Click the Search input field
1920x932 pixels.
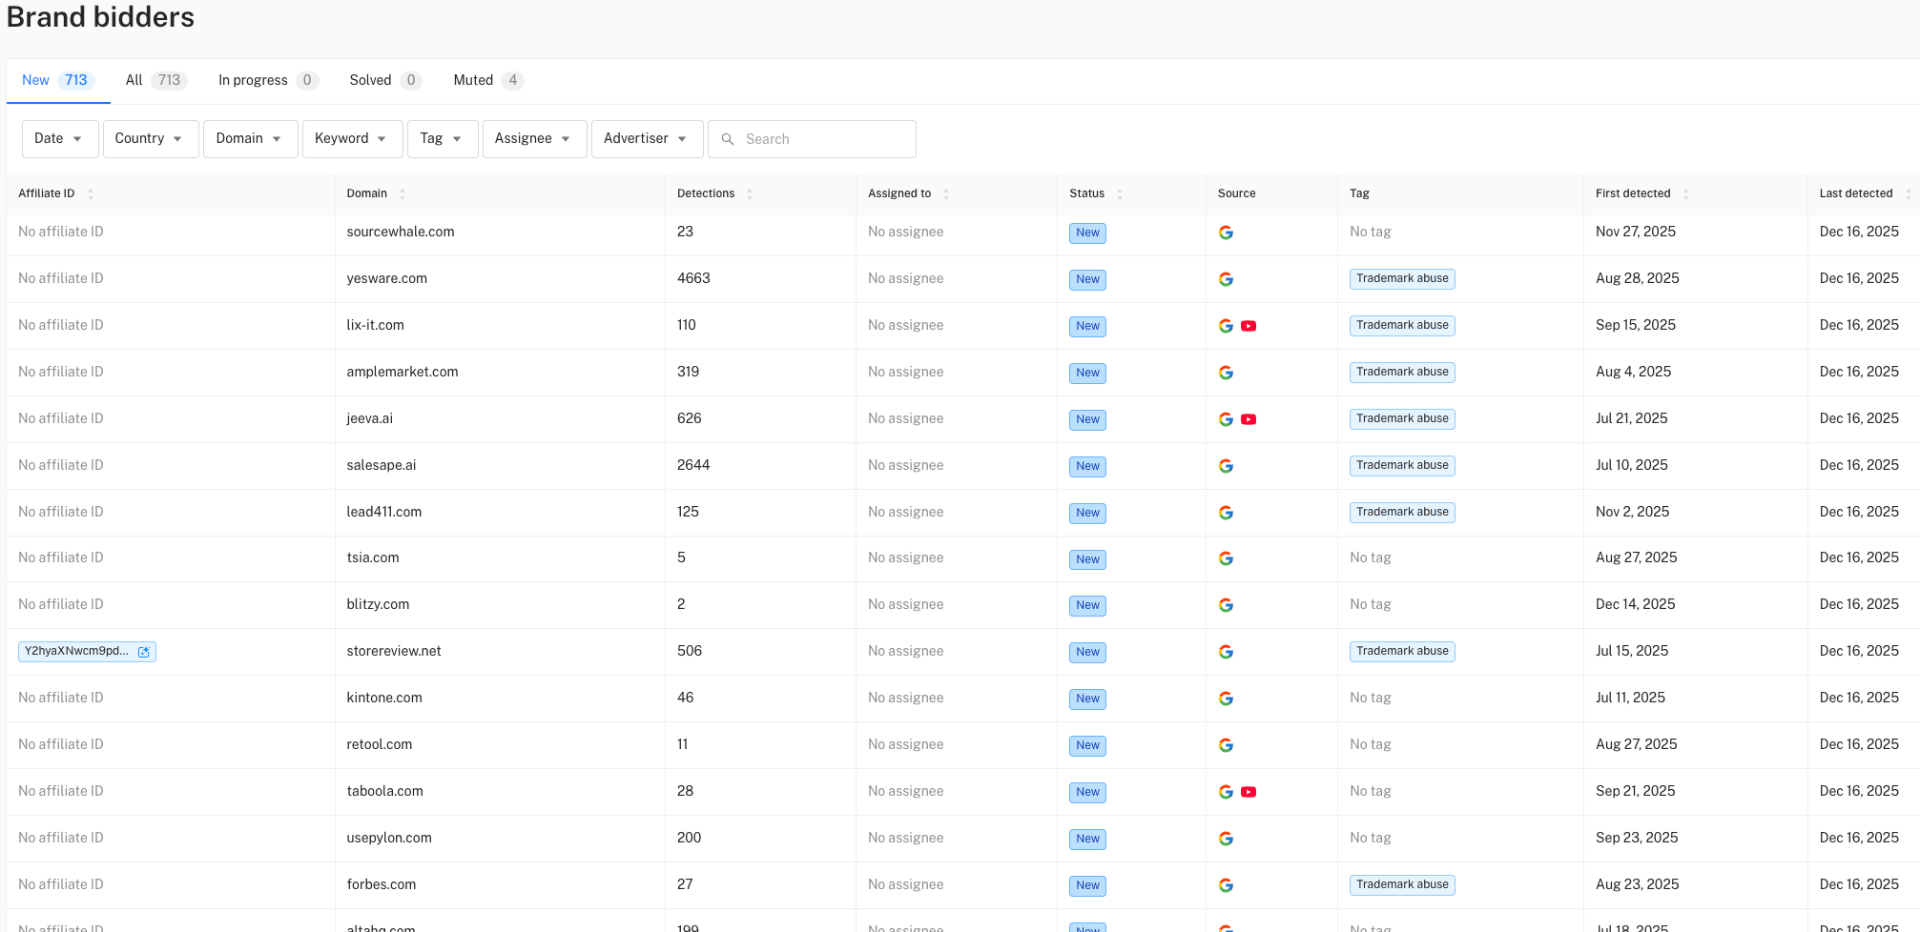pos(812,139)
